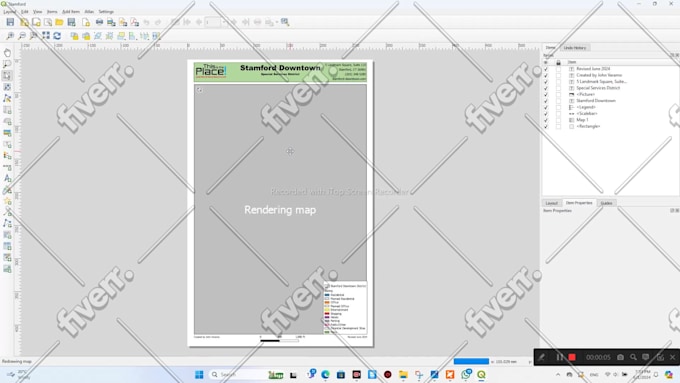Viewport: 680px width, 383px height.
Task: Open the Add Item menu
Action: tap(71, 12)
